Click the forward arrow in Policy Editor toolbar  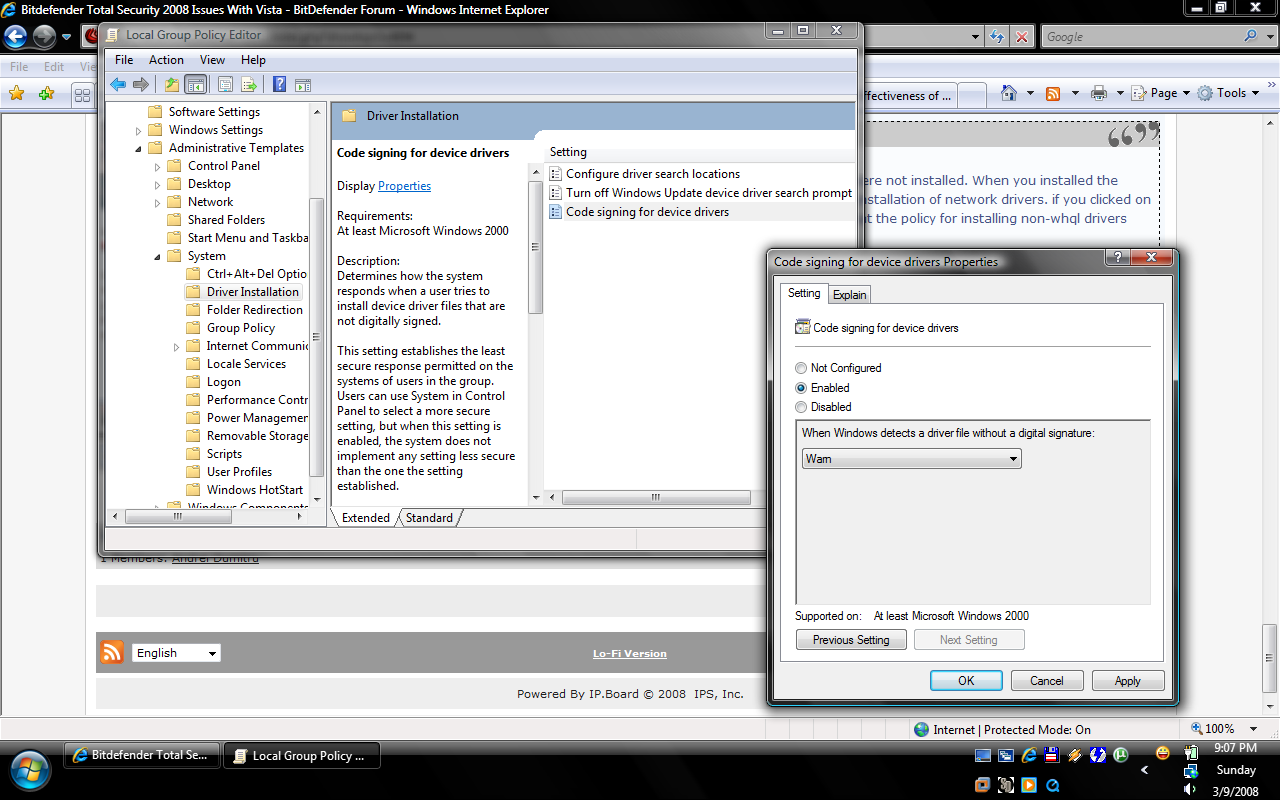(141, 85)
